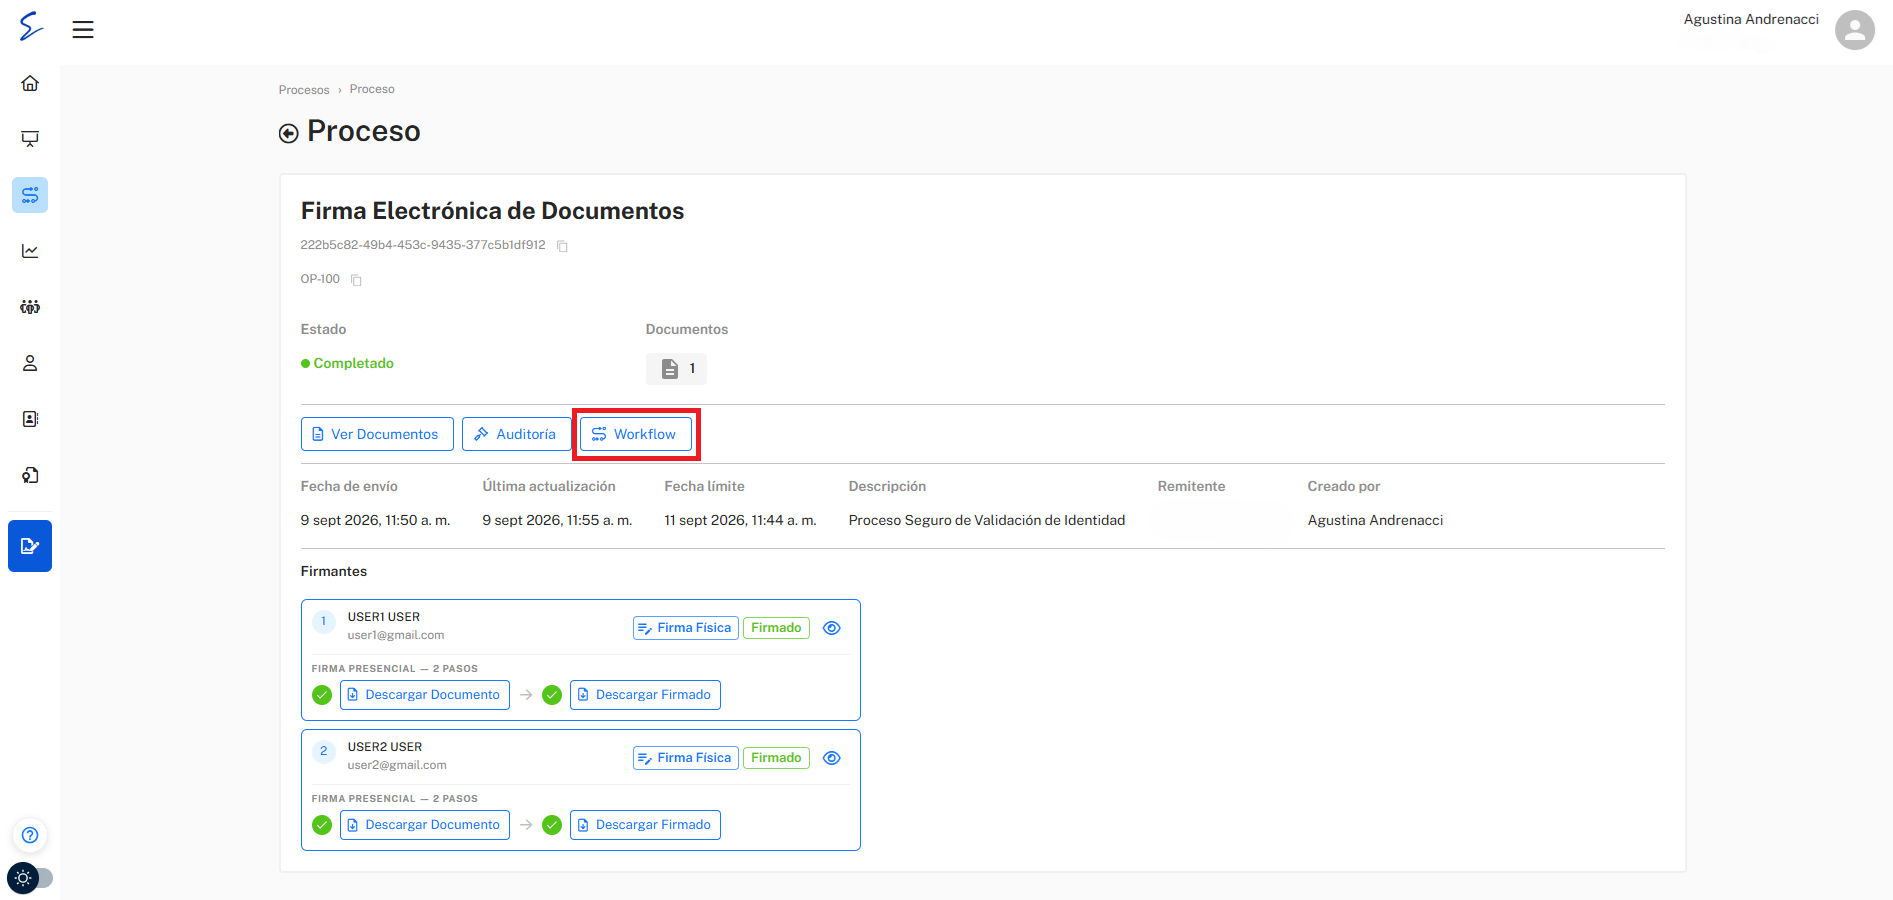The height and width of the screenshot is (900, 1893).
Task: Click user2@gmail.com email text
Action: tap(397, 765)
